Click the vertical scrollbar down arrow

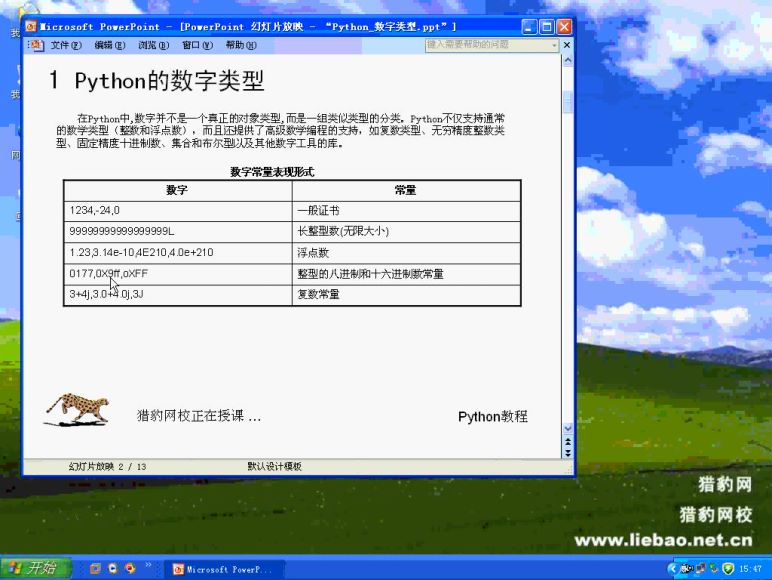tap(568, 428)
